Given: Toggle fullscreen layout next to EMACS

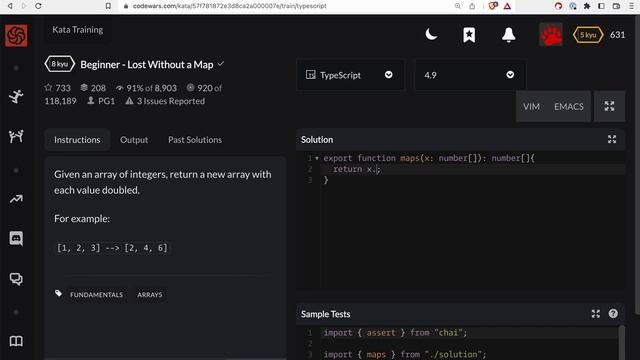Looking at the screenshot, I should point(609,106).
